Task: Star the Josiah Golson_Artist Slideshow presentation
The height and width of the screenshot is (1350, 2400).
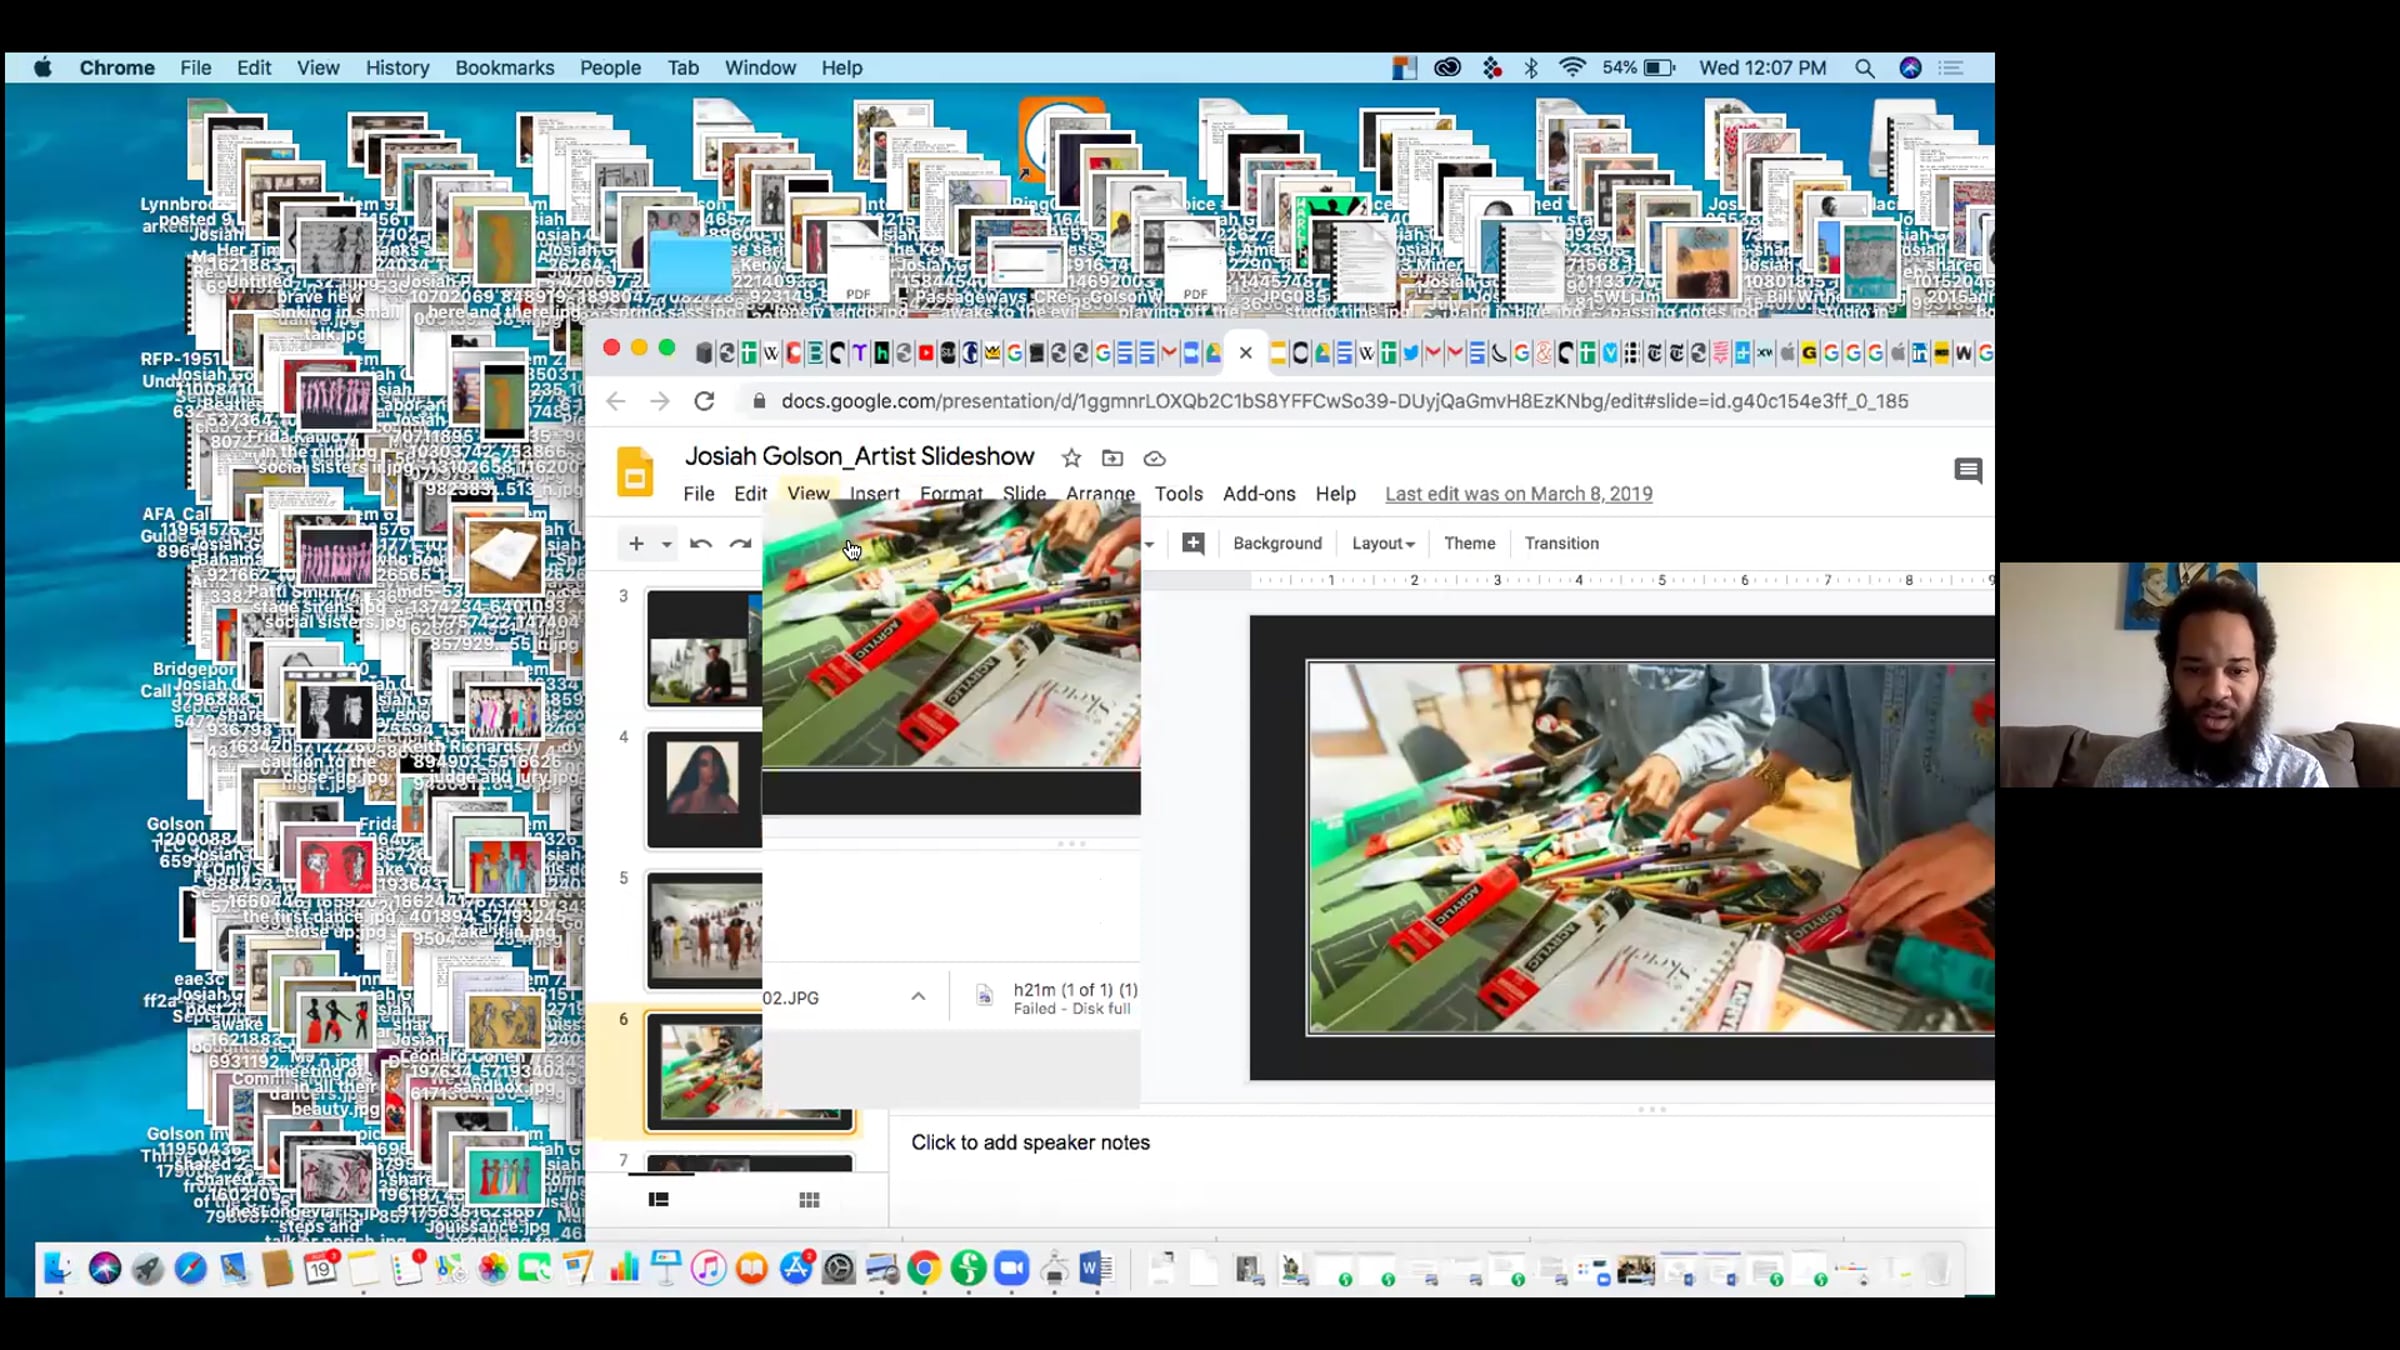Action: point(1071,458)
